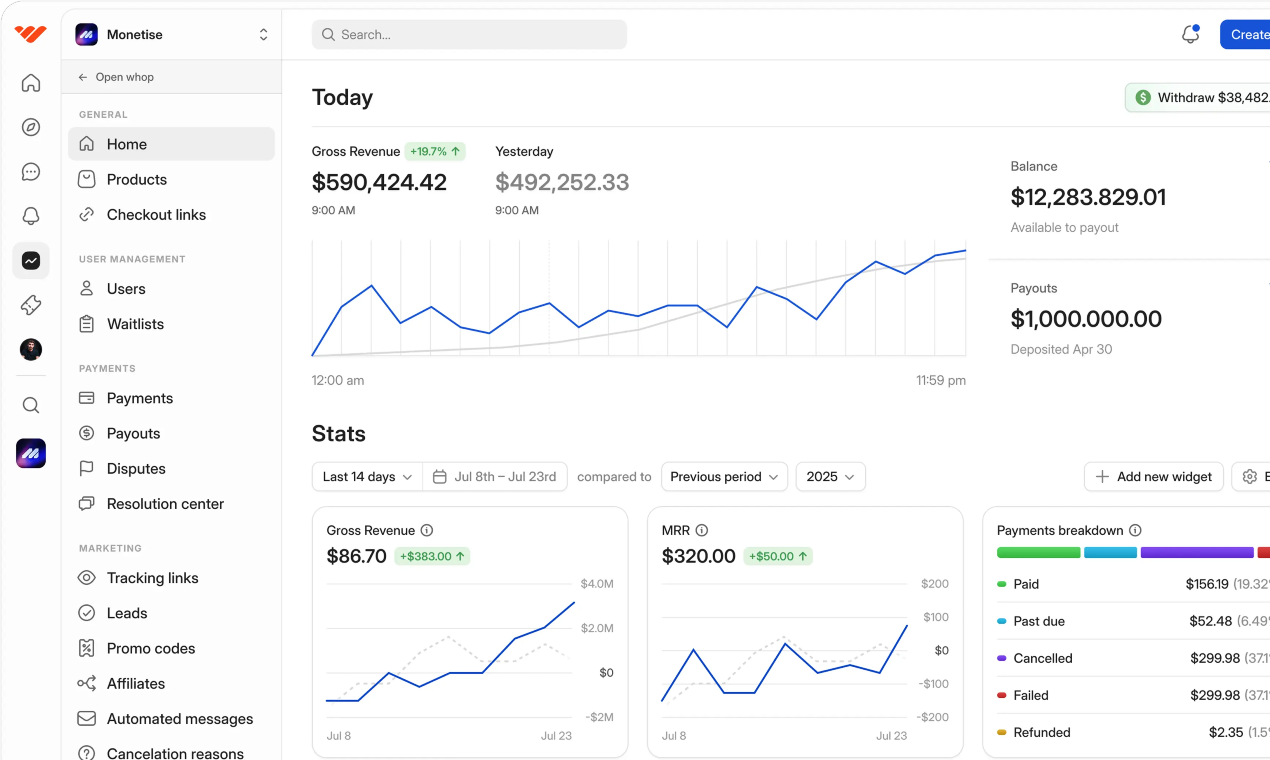Open search from the left rail magnifier

(30, 405)
